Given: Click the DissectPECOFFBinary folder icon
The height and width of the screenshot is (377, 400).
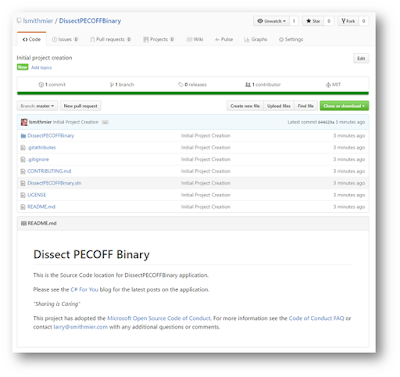Looking at the screenshot, I should (23, 136).
